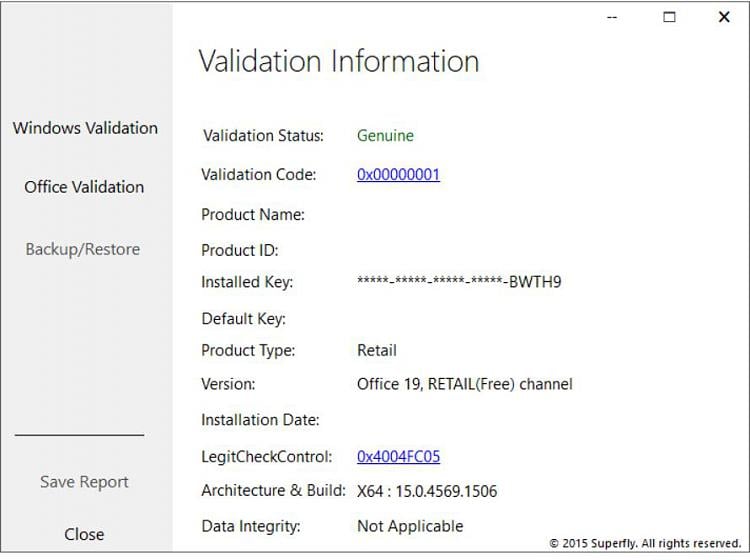The image size is (750, 560).
Task: Select the X64 : 15.0.4569.1506 build value
Action: click(x=427, y=491)
